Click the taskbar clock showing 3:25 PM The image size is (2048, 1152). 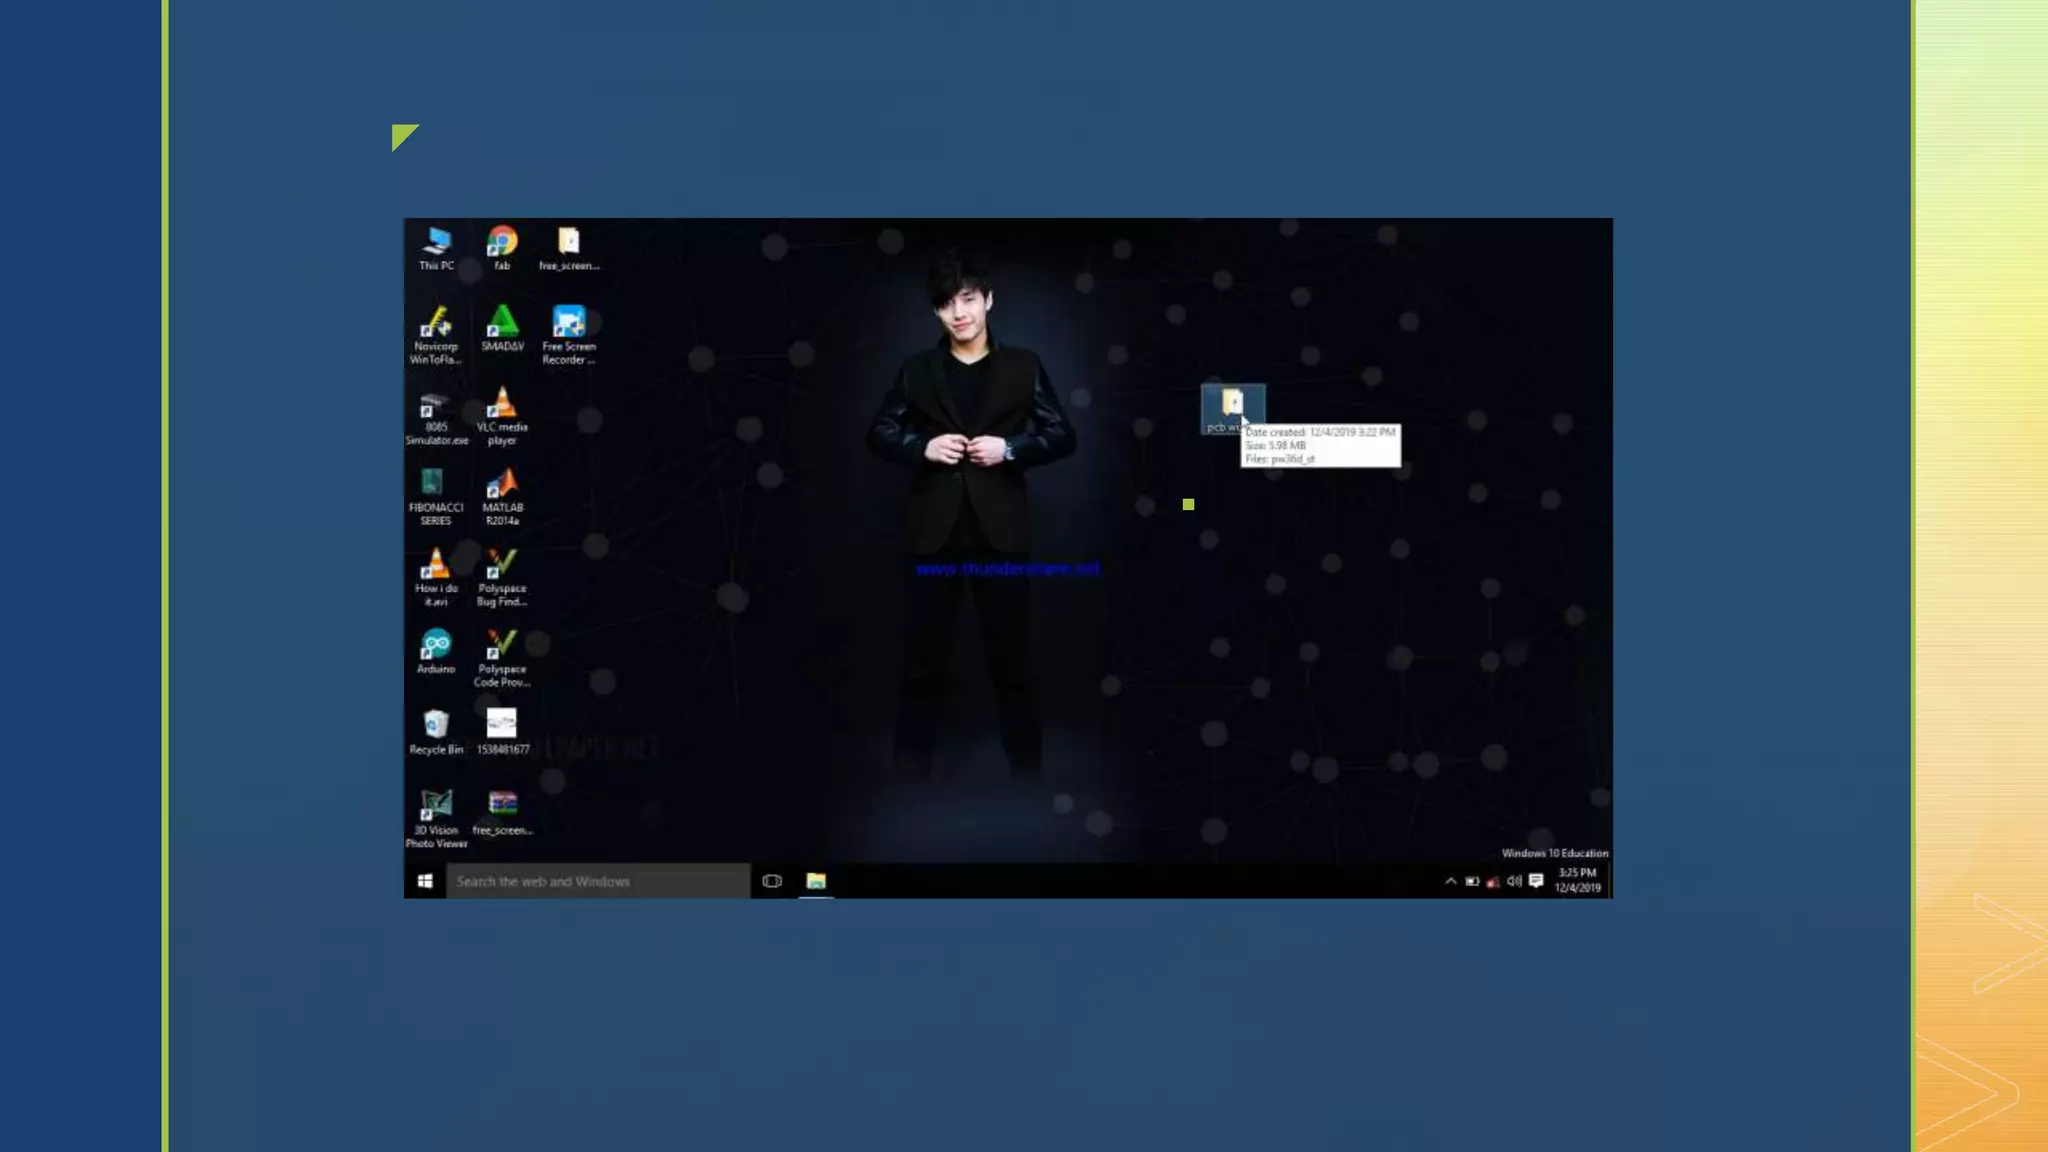[1577, 880]
